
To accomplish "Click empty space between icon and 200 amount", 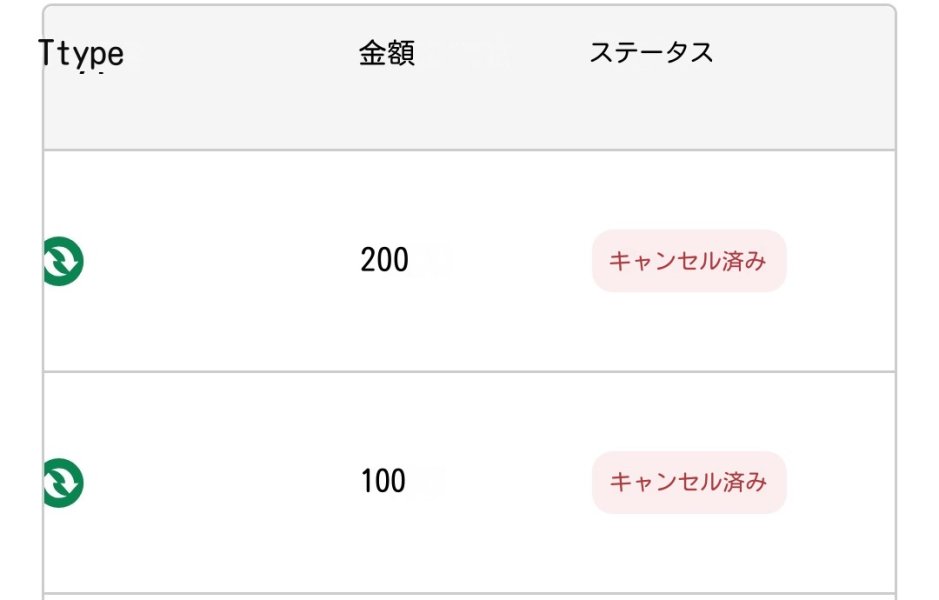I will point(222,261).
